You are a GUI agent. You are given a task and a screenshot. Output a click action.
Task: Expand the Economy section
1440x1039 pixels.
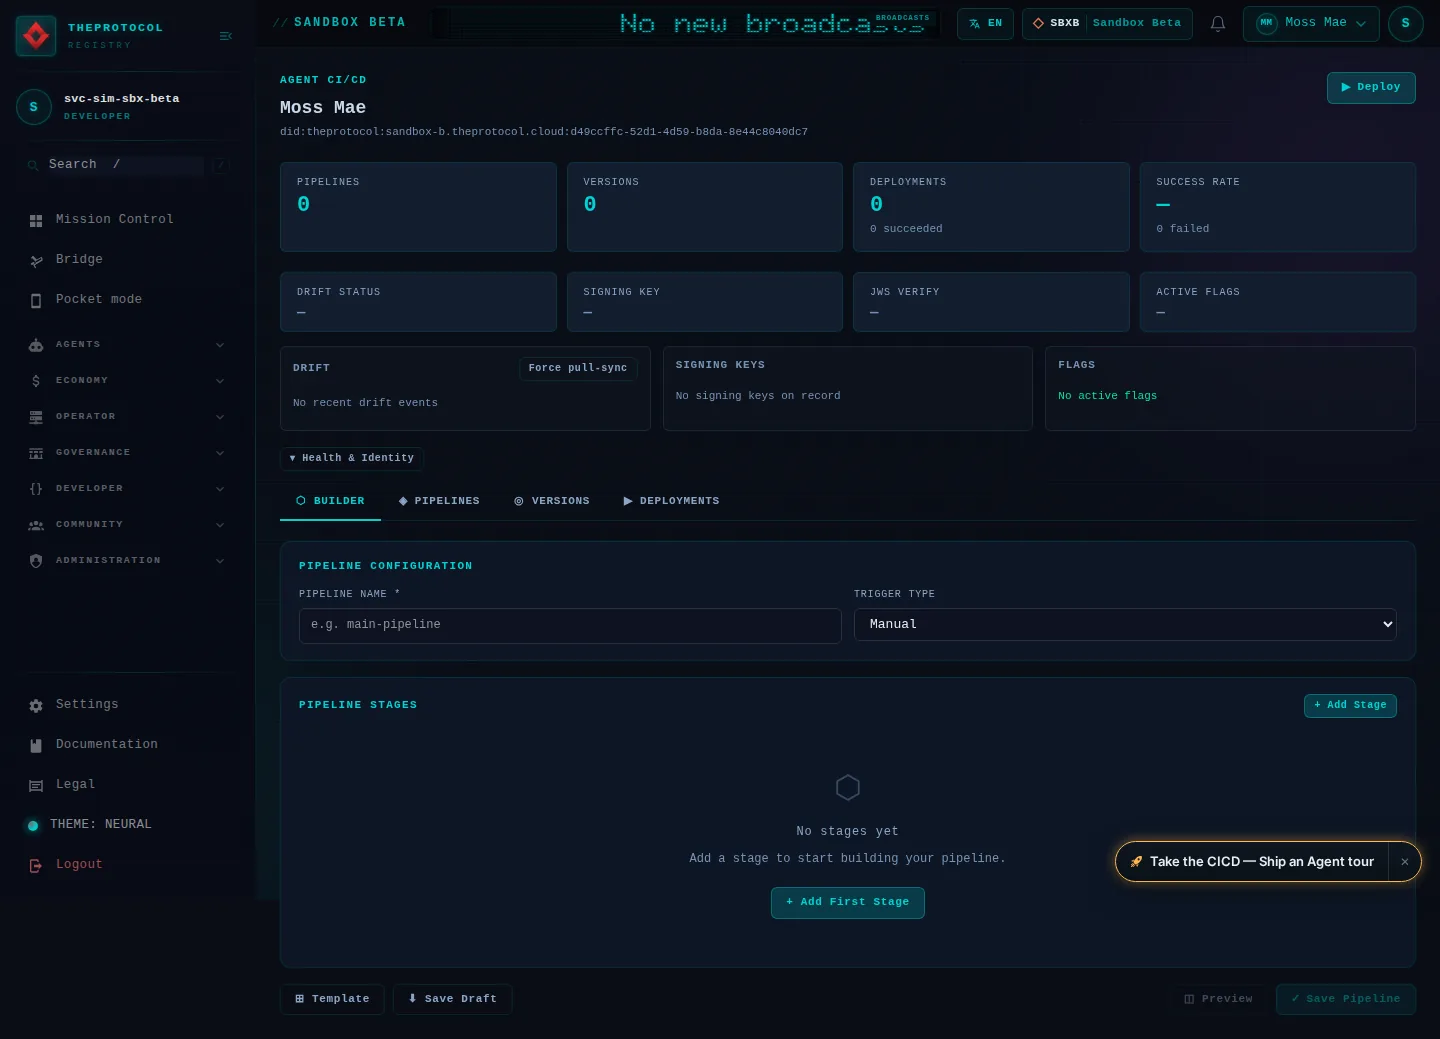(x=126, y=381)
